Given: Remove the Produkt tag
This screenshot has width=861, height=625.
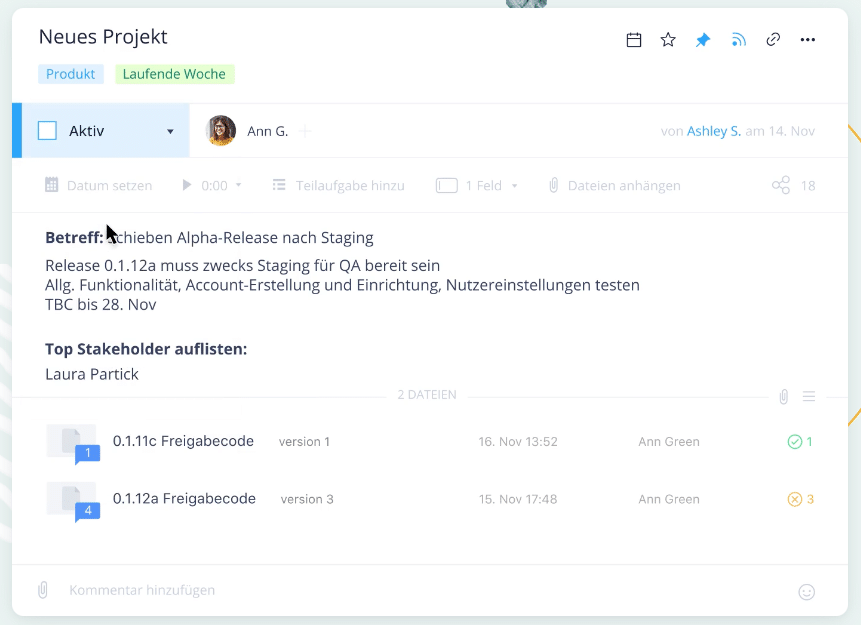Looking at the screenshot, I should pyautogui.click(x=70, y=74).
